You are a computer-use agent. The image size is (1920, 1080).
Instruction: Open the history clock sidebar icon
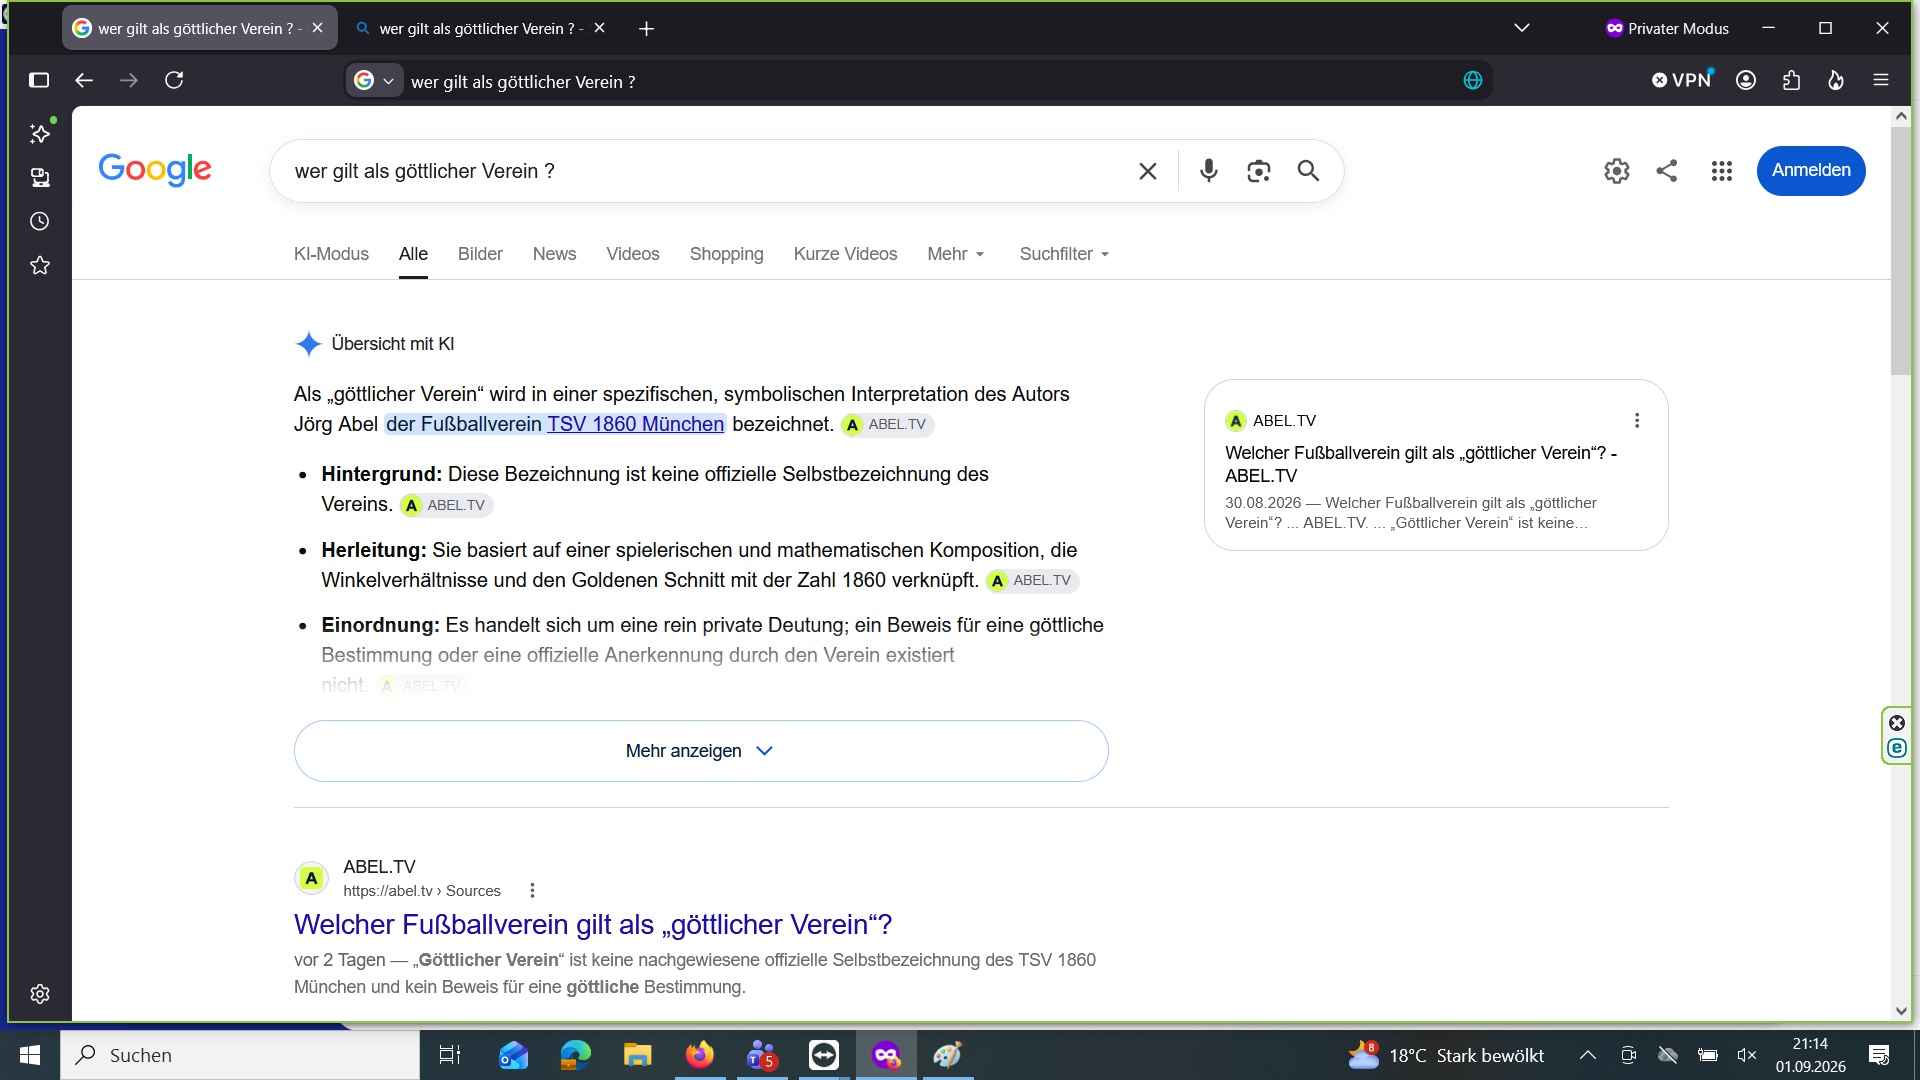click(x=40, y=221)
